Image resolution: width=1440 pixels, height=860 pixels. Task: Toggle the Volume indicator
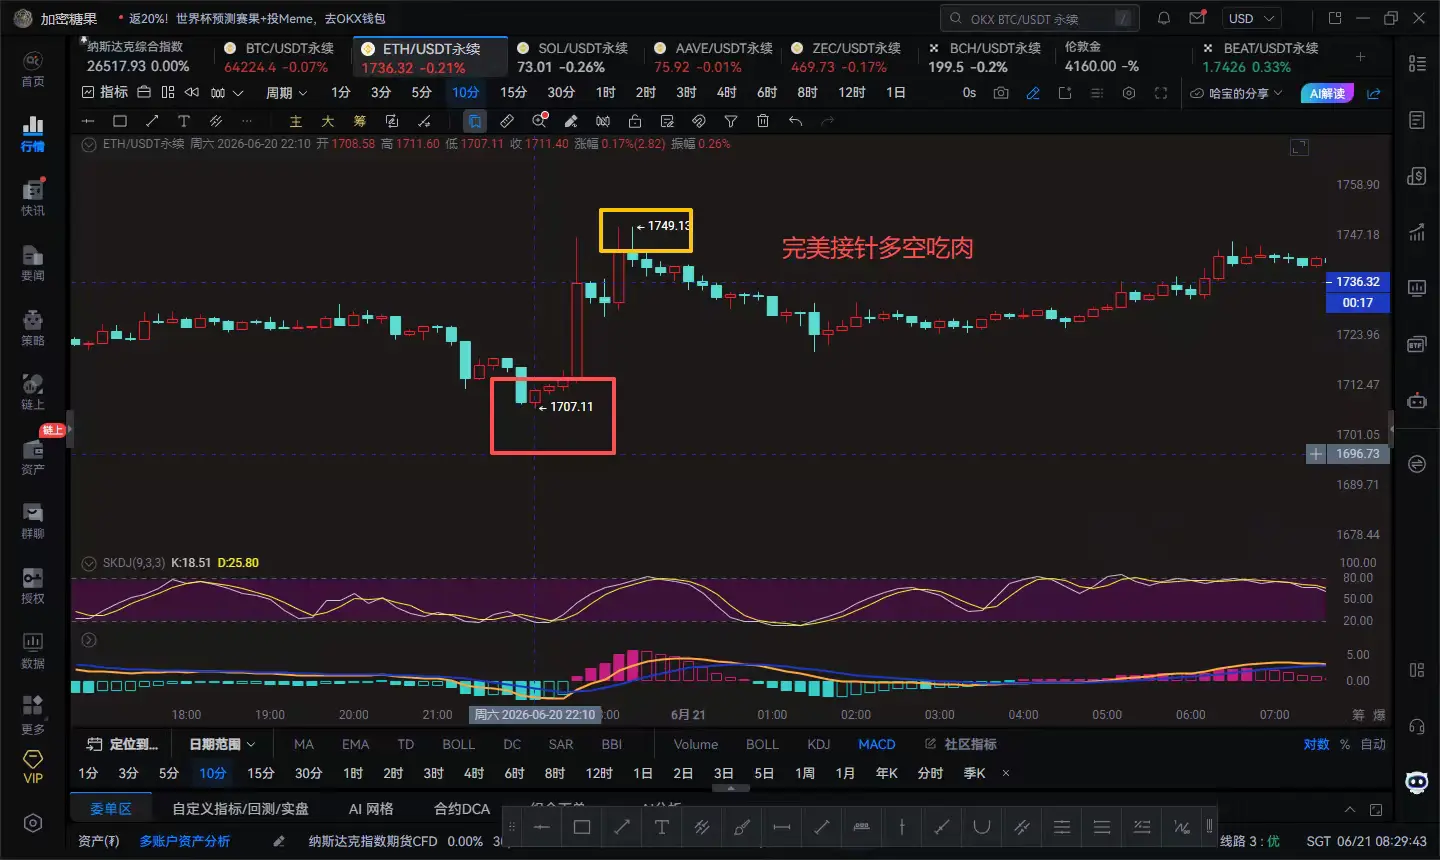[x=696, y=744]
